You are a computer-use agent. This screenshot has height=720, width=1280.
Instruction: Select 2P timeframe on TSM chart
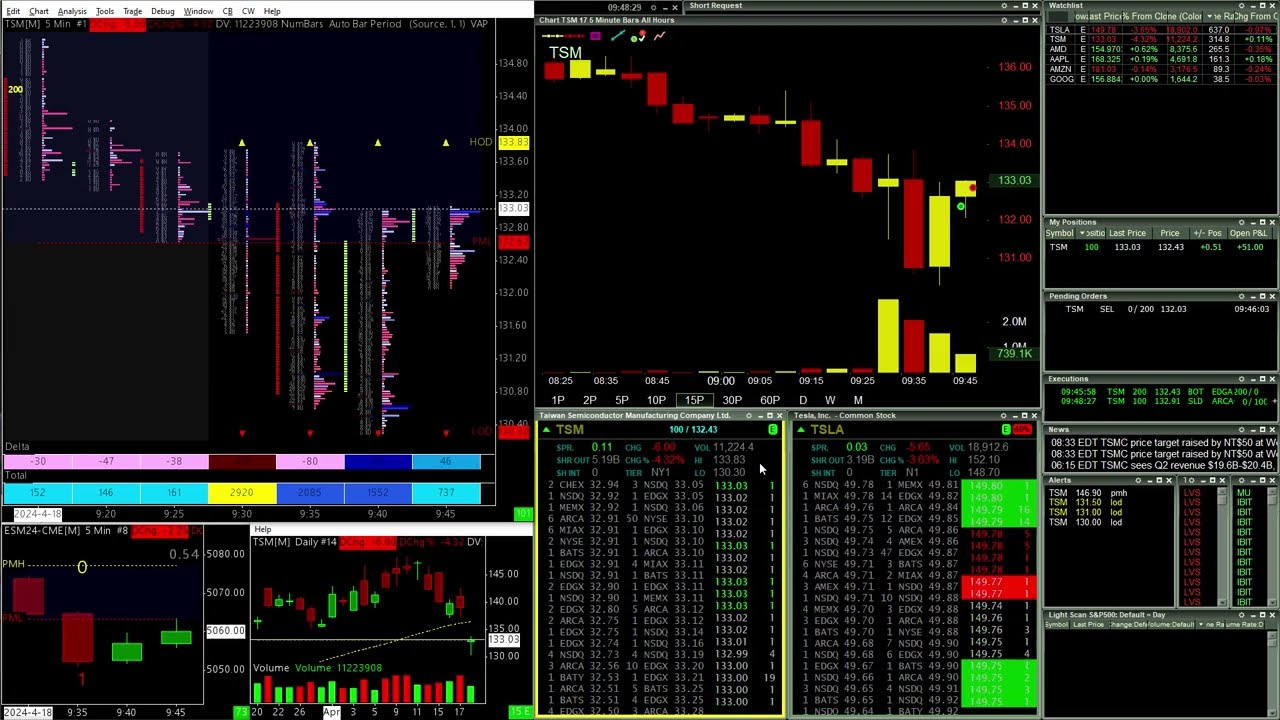tap(589, 400)
